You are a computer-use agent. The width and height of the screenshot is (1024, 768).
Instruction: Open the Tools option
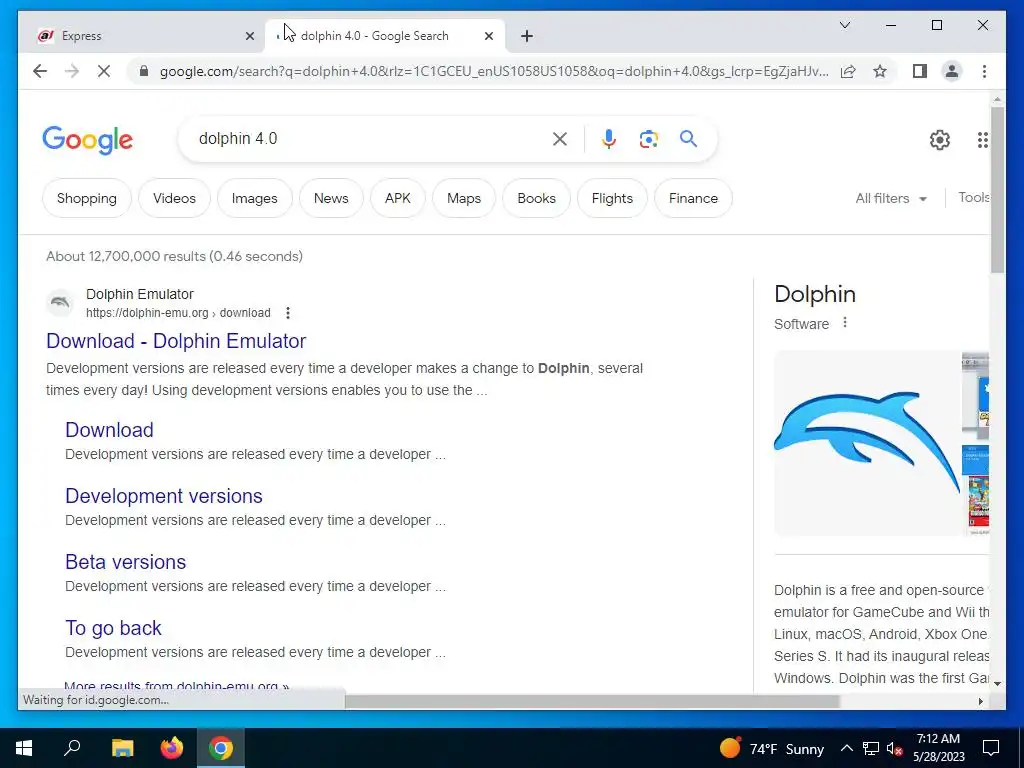(x=974, y=197)
